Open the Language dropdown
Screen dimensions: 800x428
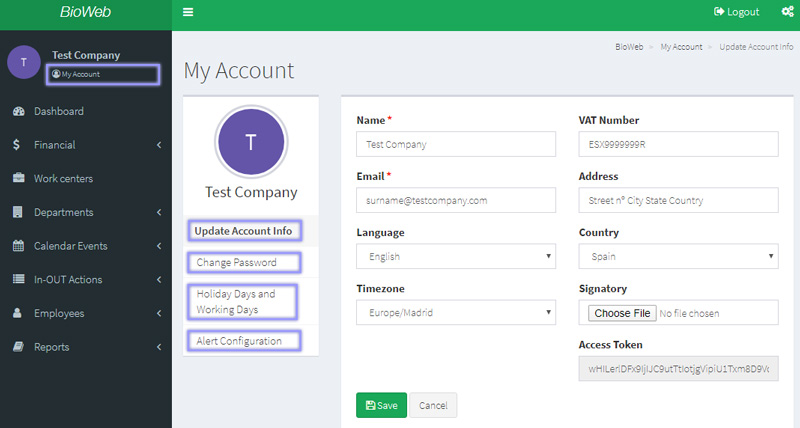click(x=455, y=257)
